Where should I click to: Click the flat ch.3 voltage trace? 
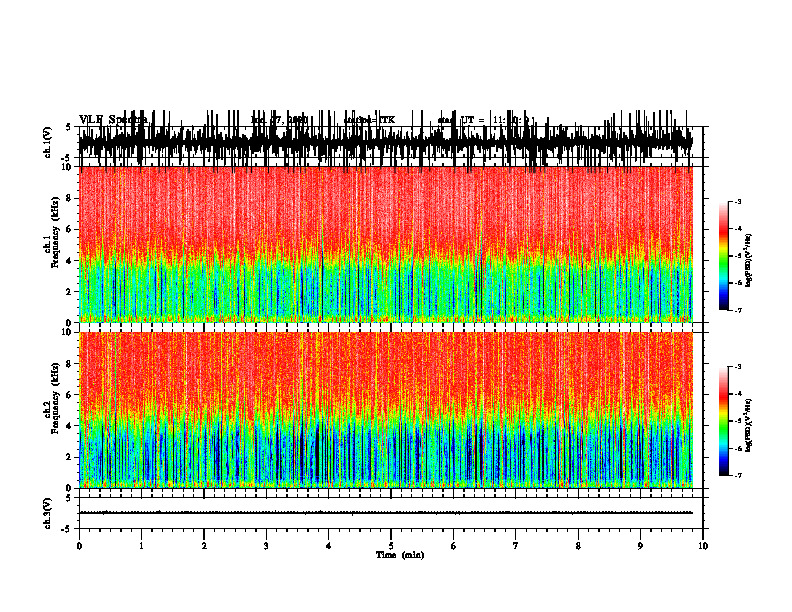pyautogui.click(x=385, y=513)
